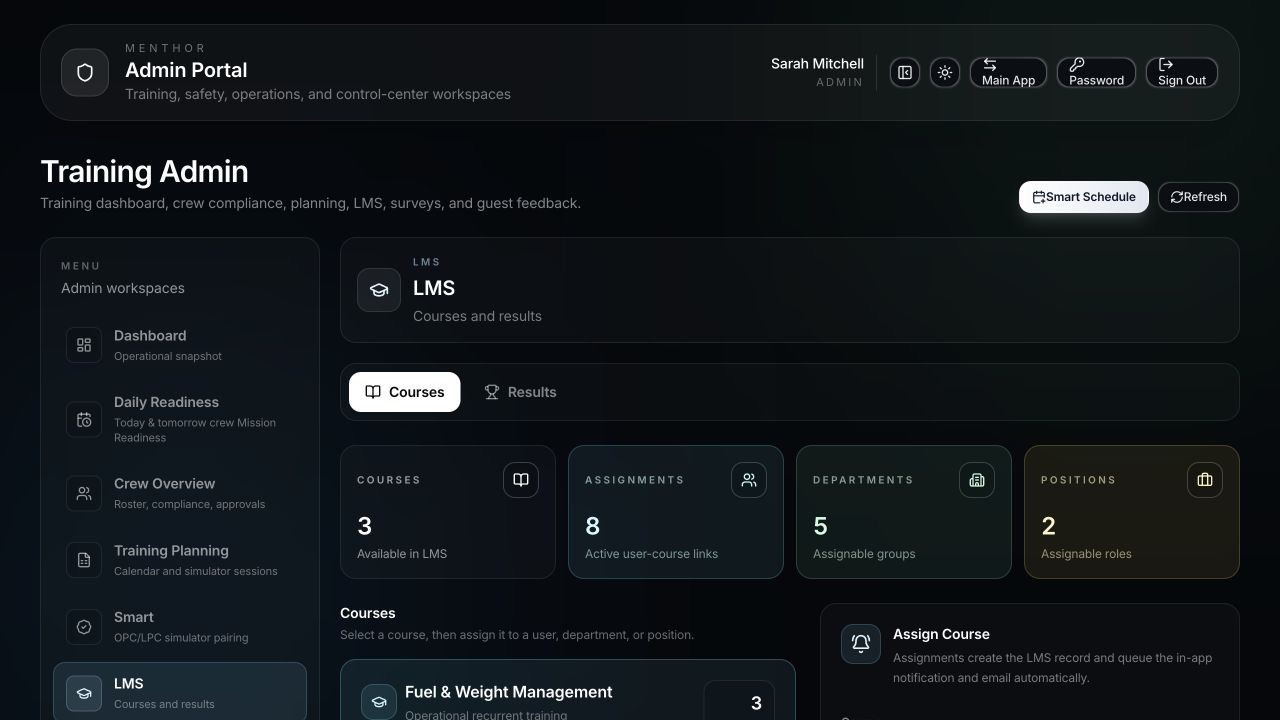Click the Sarah Mitchell user name

(817, 63)
